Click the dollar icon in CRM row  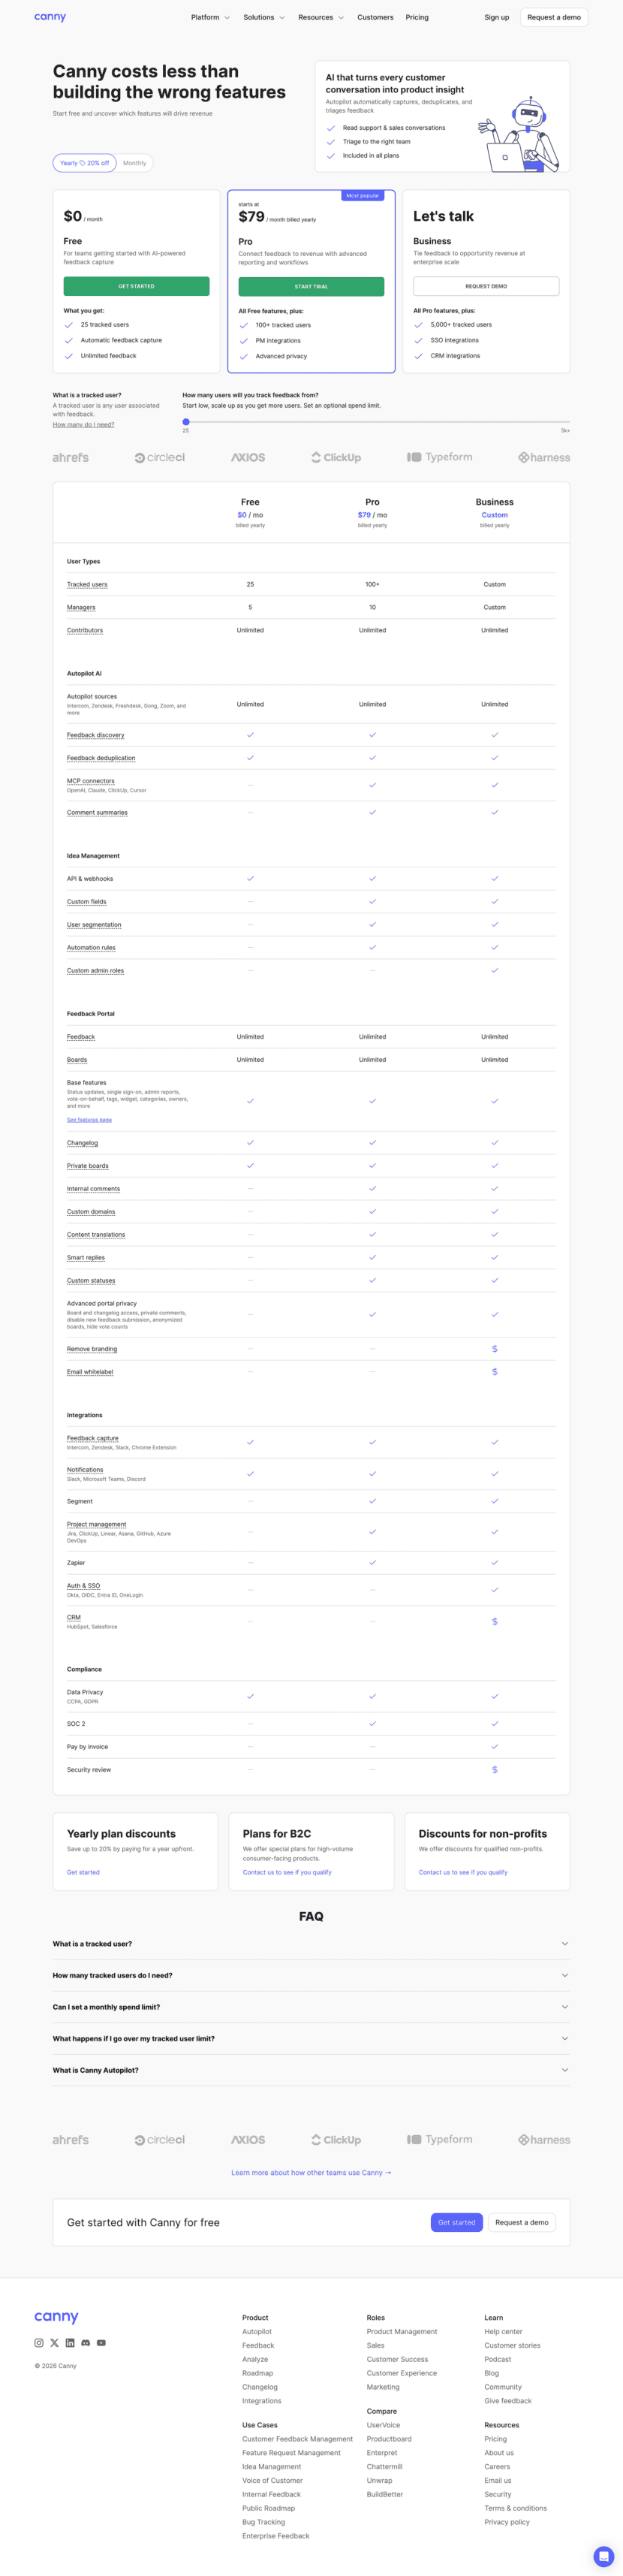494,1621
